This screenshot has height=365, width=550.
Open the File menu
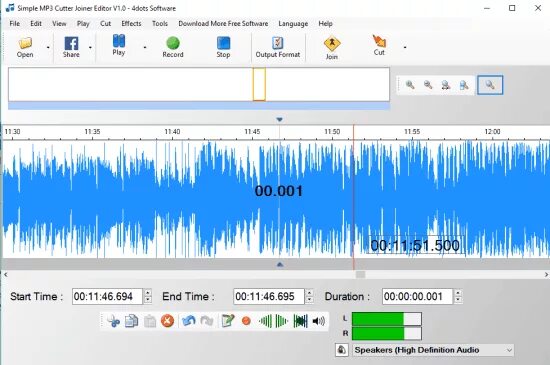click(15, 23)
